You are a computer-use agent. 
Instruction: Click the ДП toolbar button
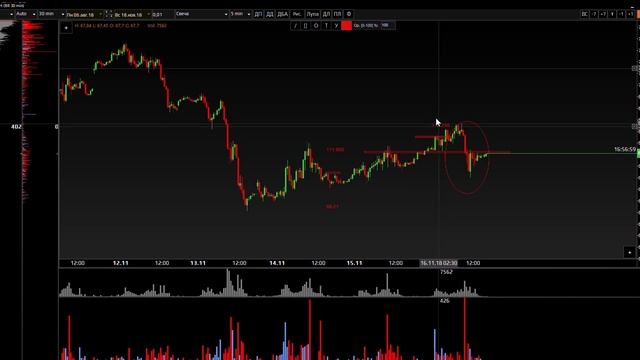pos(258,14)
